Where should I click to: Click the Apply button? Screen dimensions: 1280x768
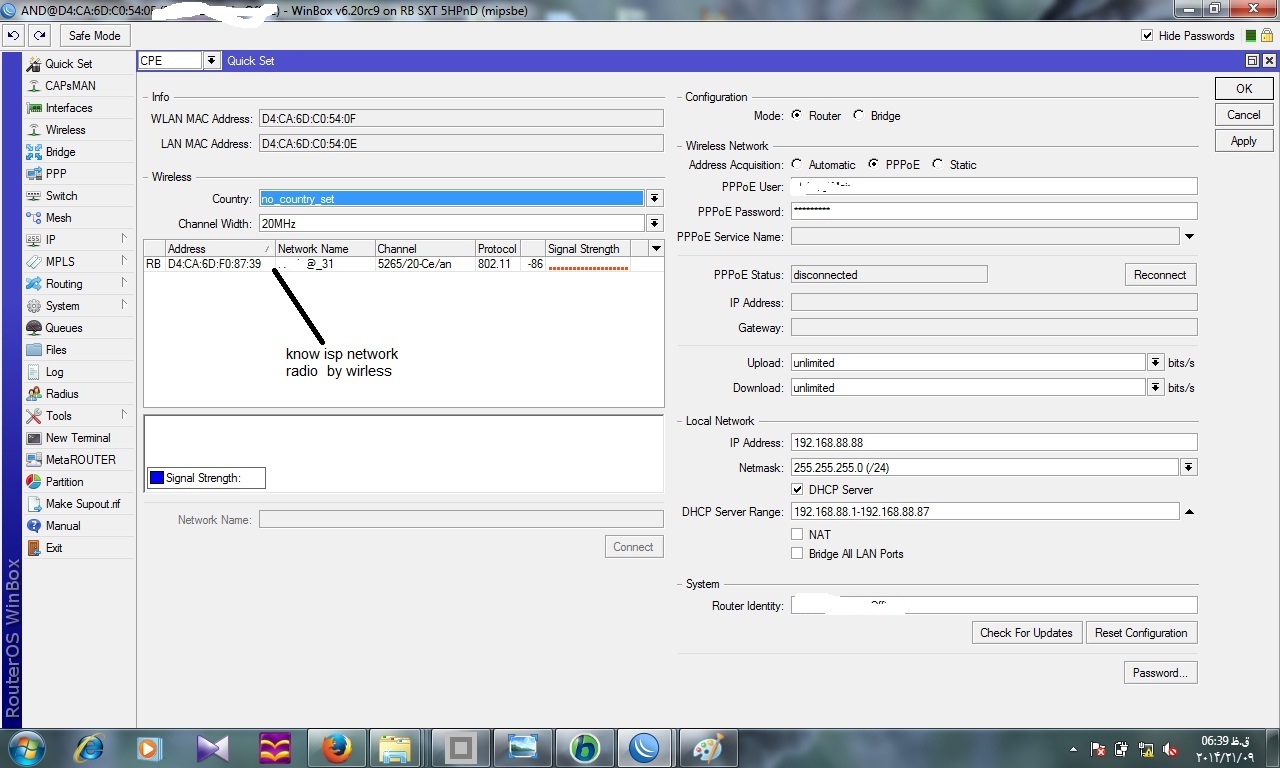pyautogui.click(x=1244, y=141)
